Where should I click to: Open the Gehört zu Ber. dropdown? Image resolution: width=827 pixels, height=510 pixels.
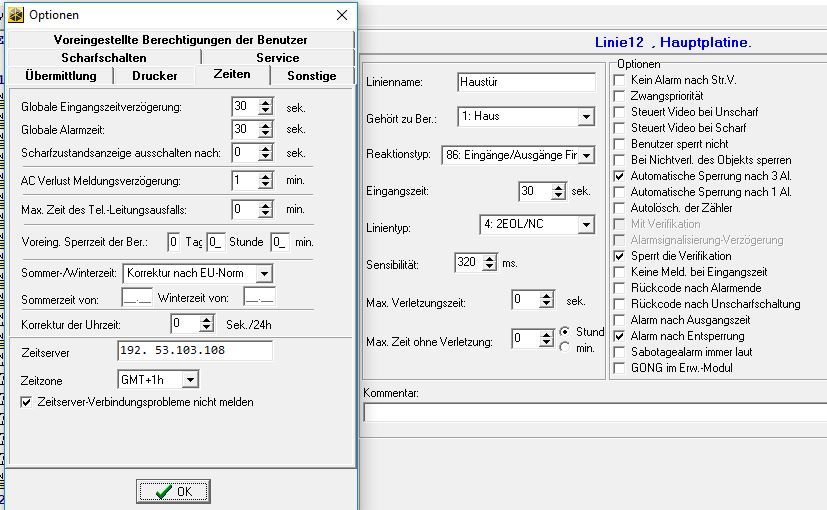click(x=586, y=117)
